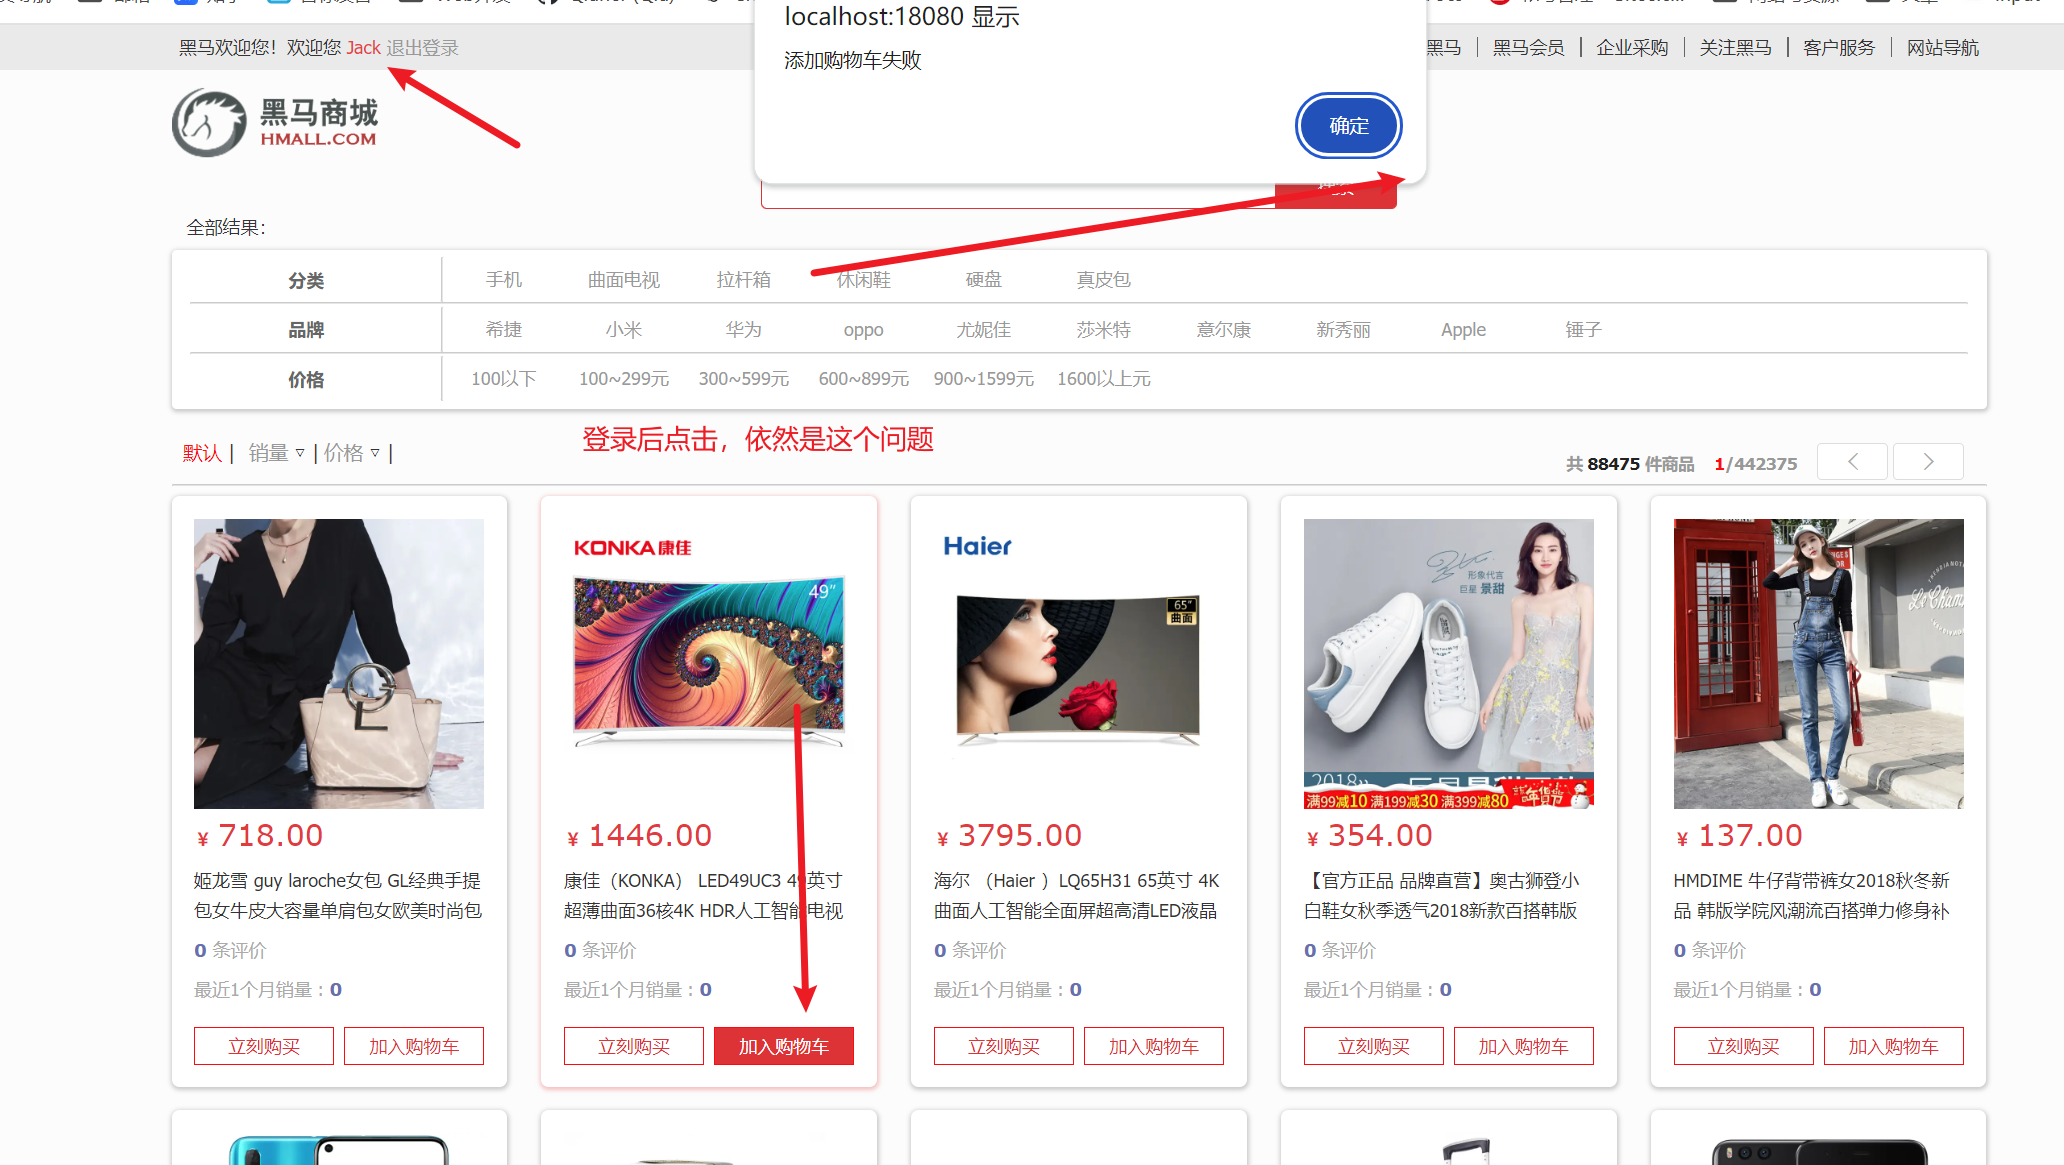Select price range 300~599元

point(744,379)
